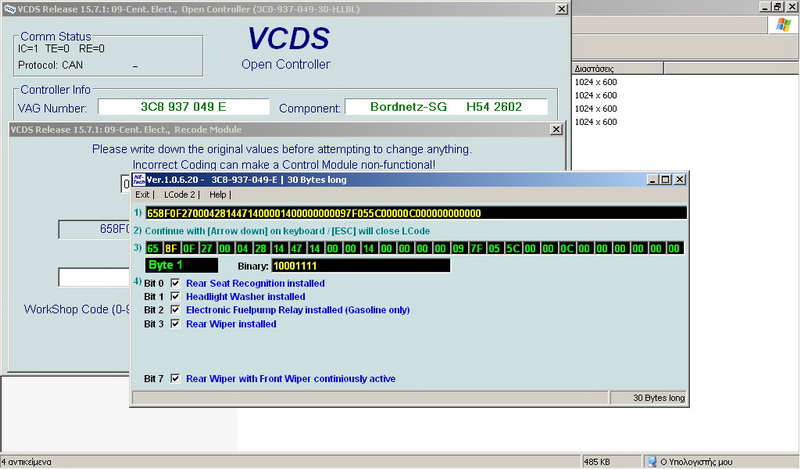The image size is (800, 469).
Task: Maximize the LCode window
Action: pyautogui.click(x=665, y=180)
